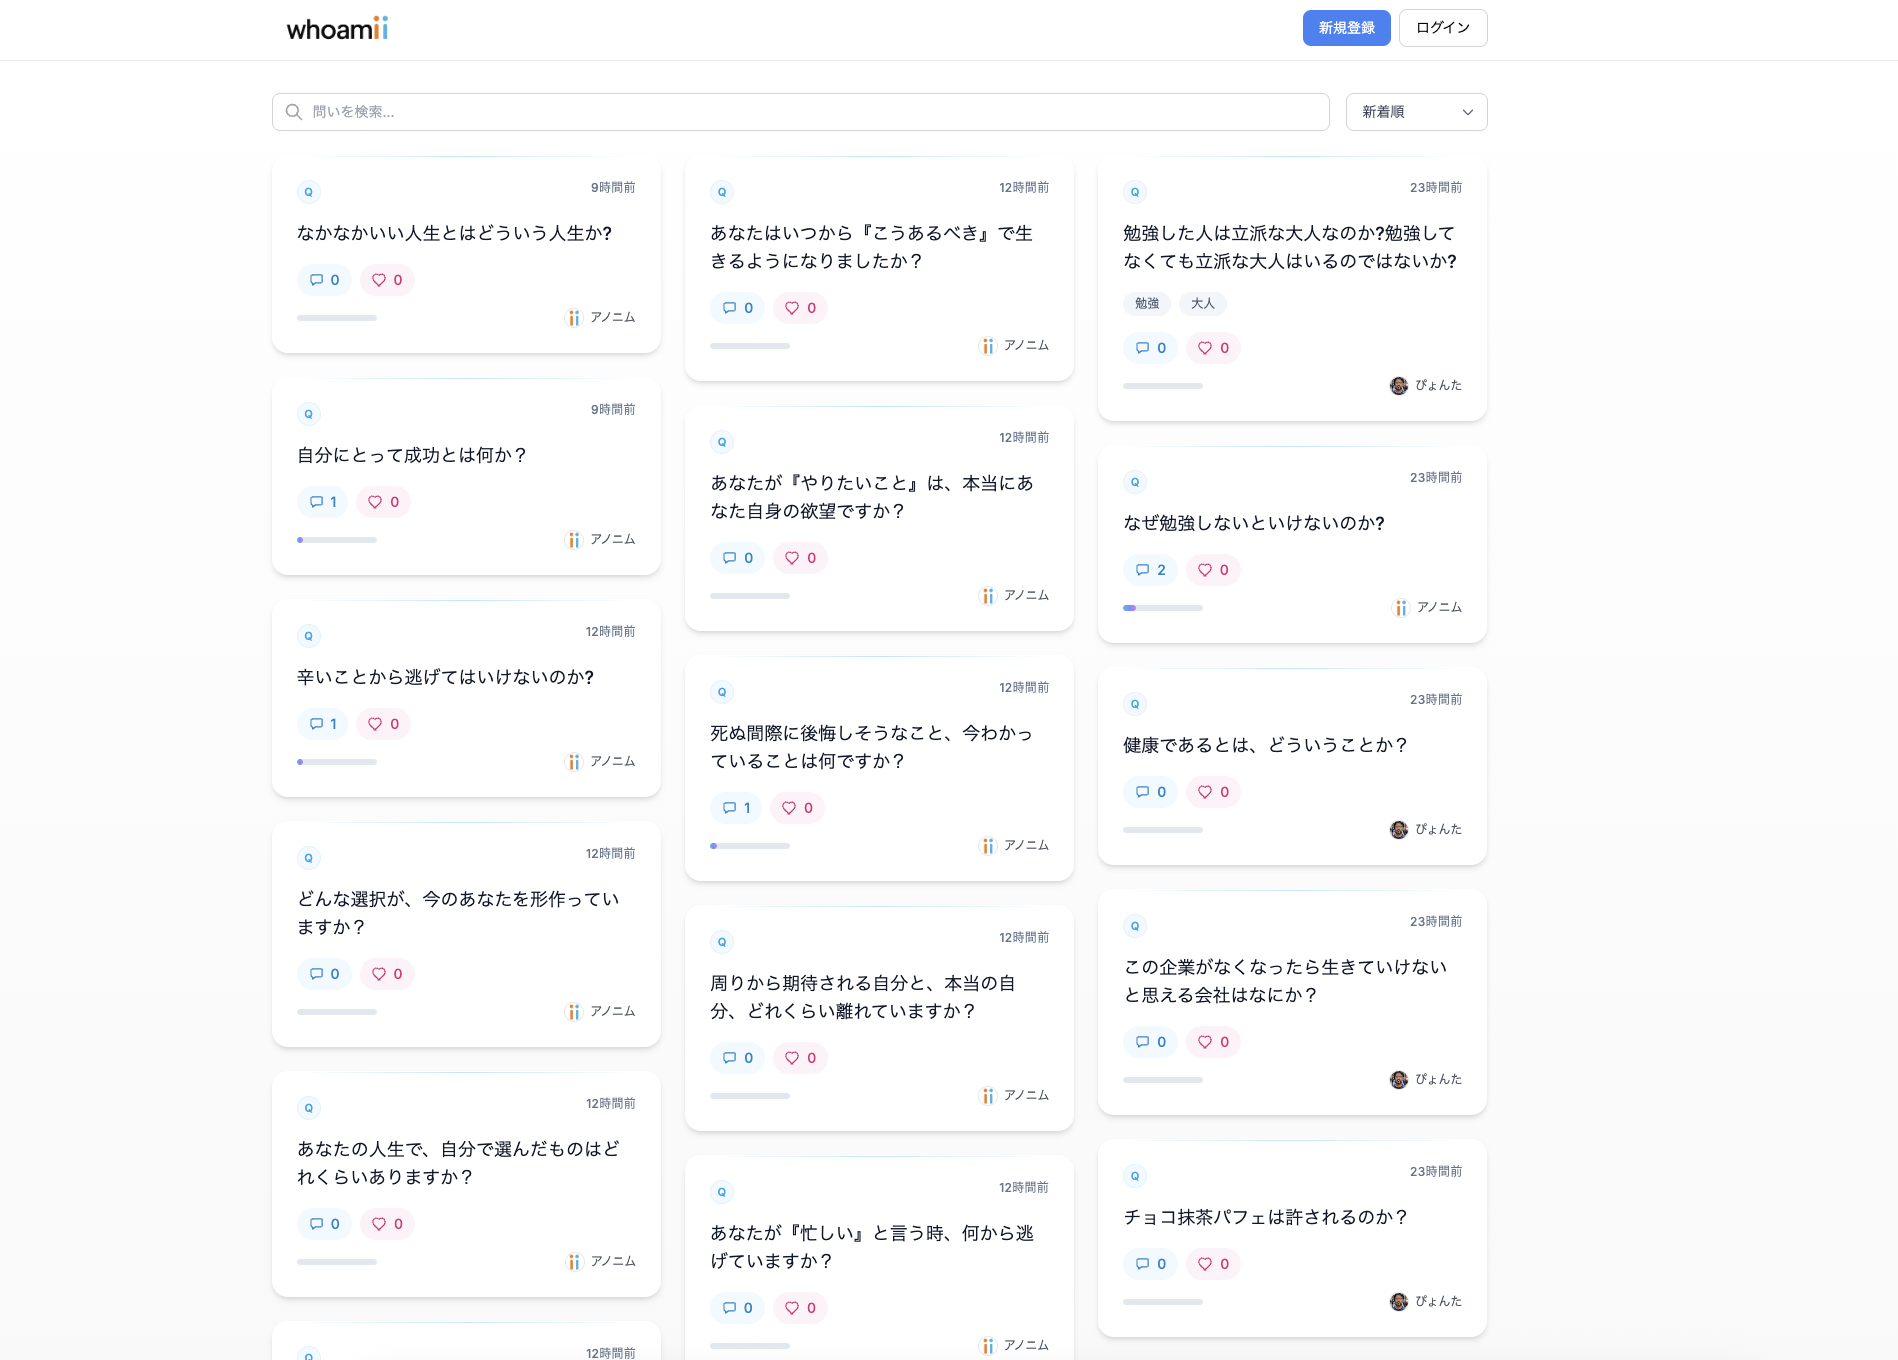Click the chevron arrow in sort selector
The width and height of the screenshot is (1898, 1360).
1467,112
